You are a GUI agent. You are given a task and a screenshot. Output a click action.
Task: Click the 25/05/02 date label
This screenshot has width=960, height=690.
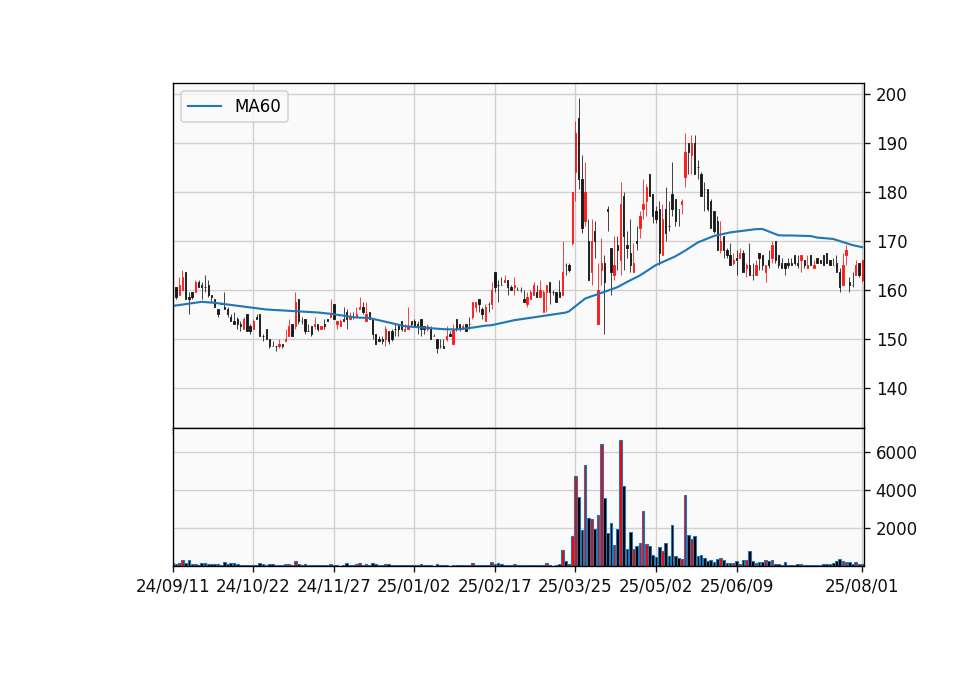click(656, 586)
